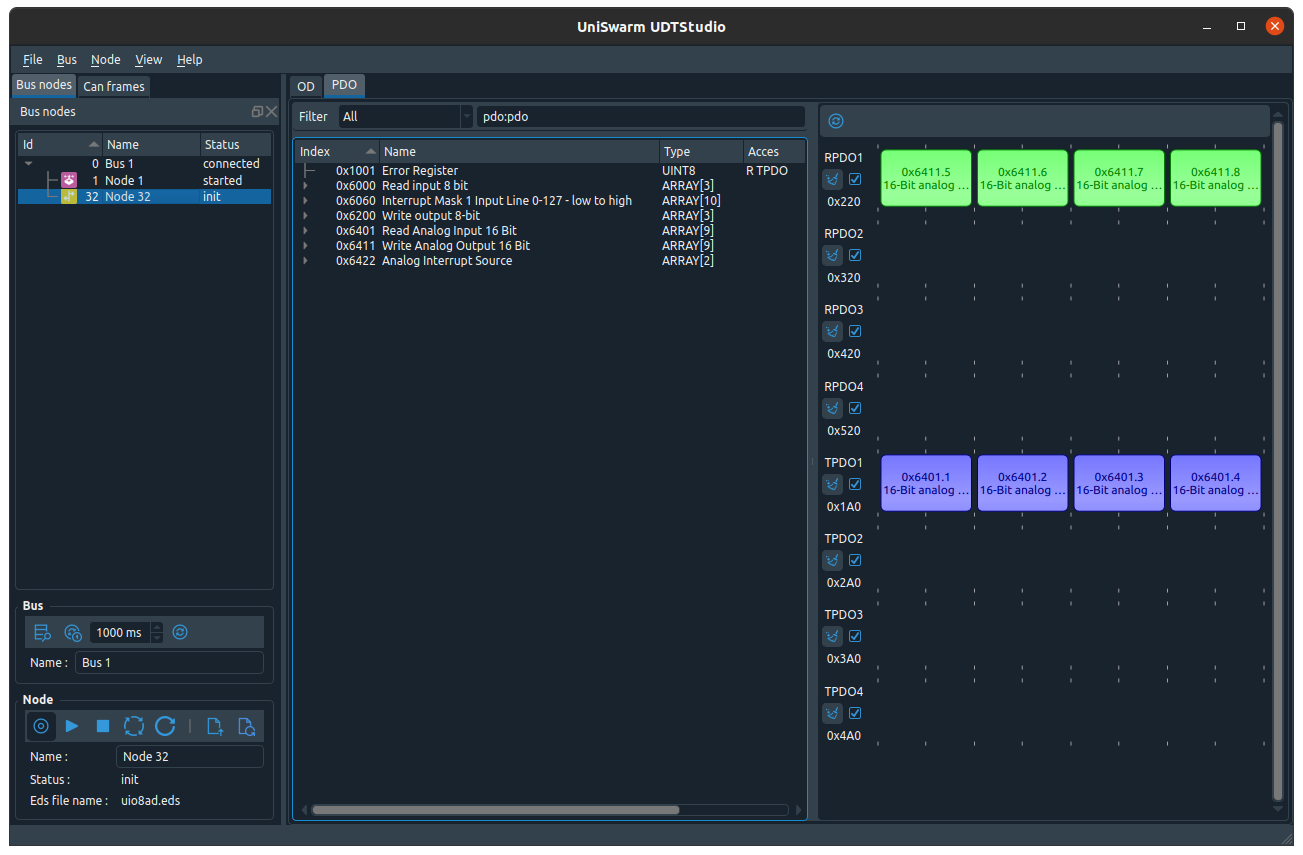The image size is (1303, 855).
Task: Start the node with the play icon
Action: (x=72, y=726)
